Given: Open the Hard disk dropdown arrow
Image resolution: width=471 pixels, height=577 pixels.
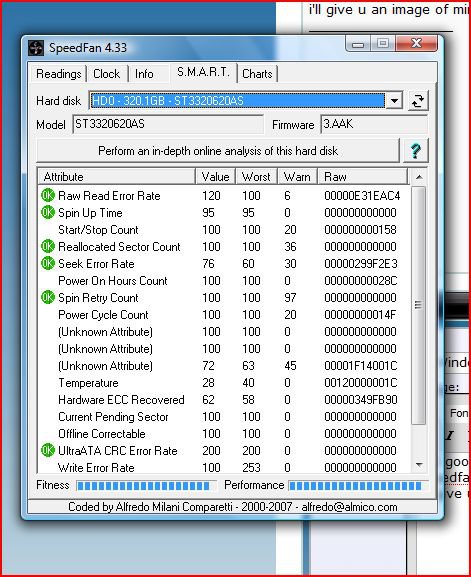Looking at the screenshot, I should pos(394,100).
